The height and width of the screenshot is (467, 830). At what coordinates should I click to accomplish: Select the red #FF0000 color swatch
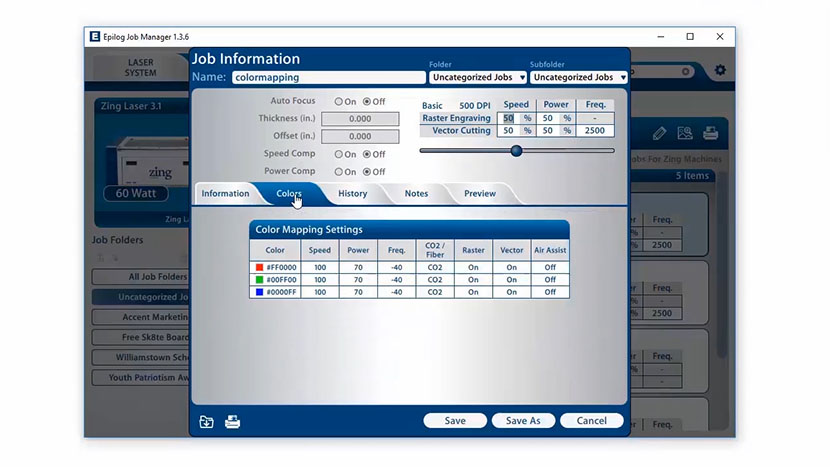(x=258, y=268)
